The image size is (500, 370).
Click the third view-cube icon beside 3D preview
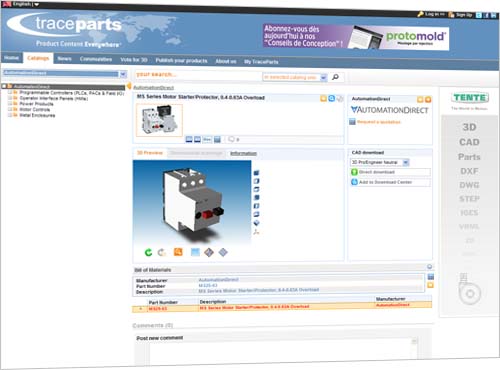pos(256,189)
